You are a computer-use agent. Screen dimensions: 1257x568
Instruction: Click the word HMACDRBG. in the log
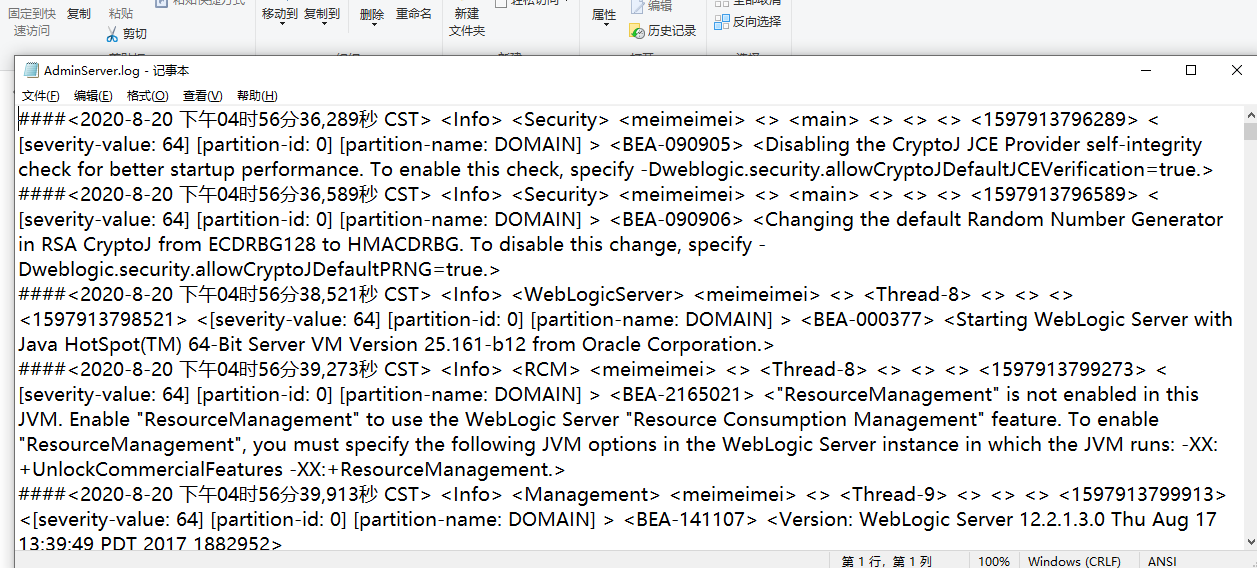tap(400, 244)
